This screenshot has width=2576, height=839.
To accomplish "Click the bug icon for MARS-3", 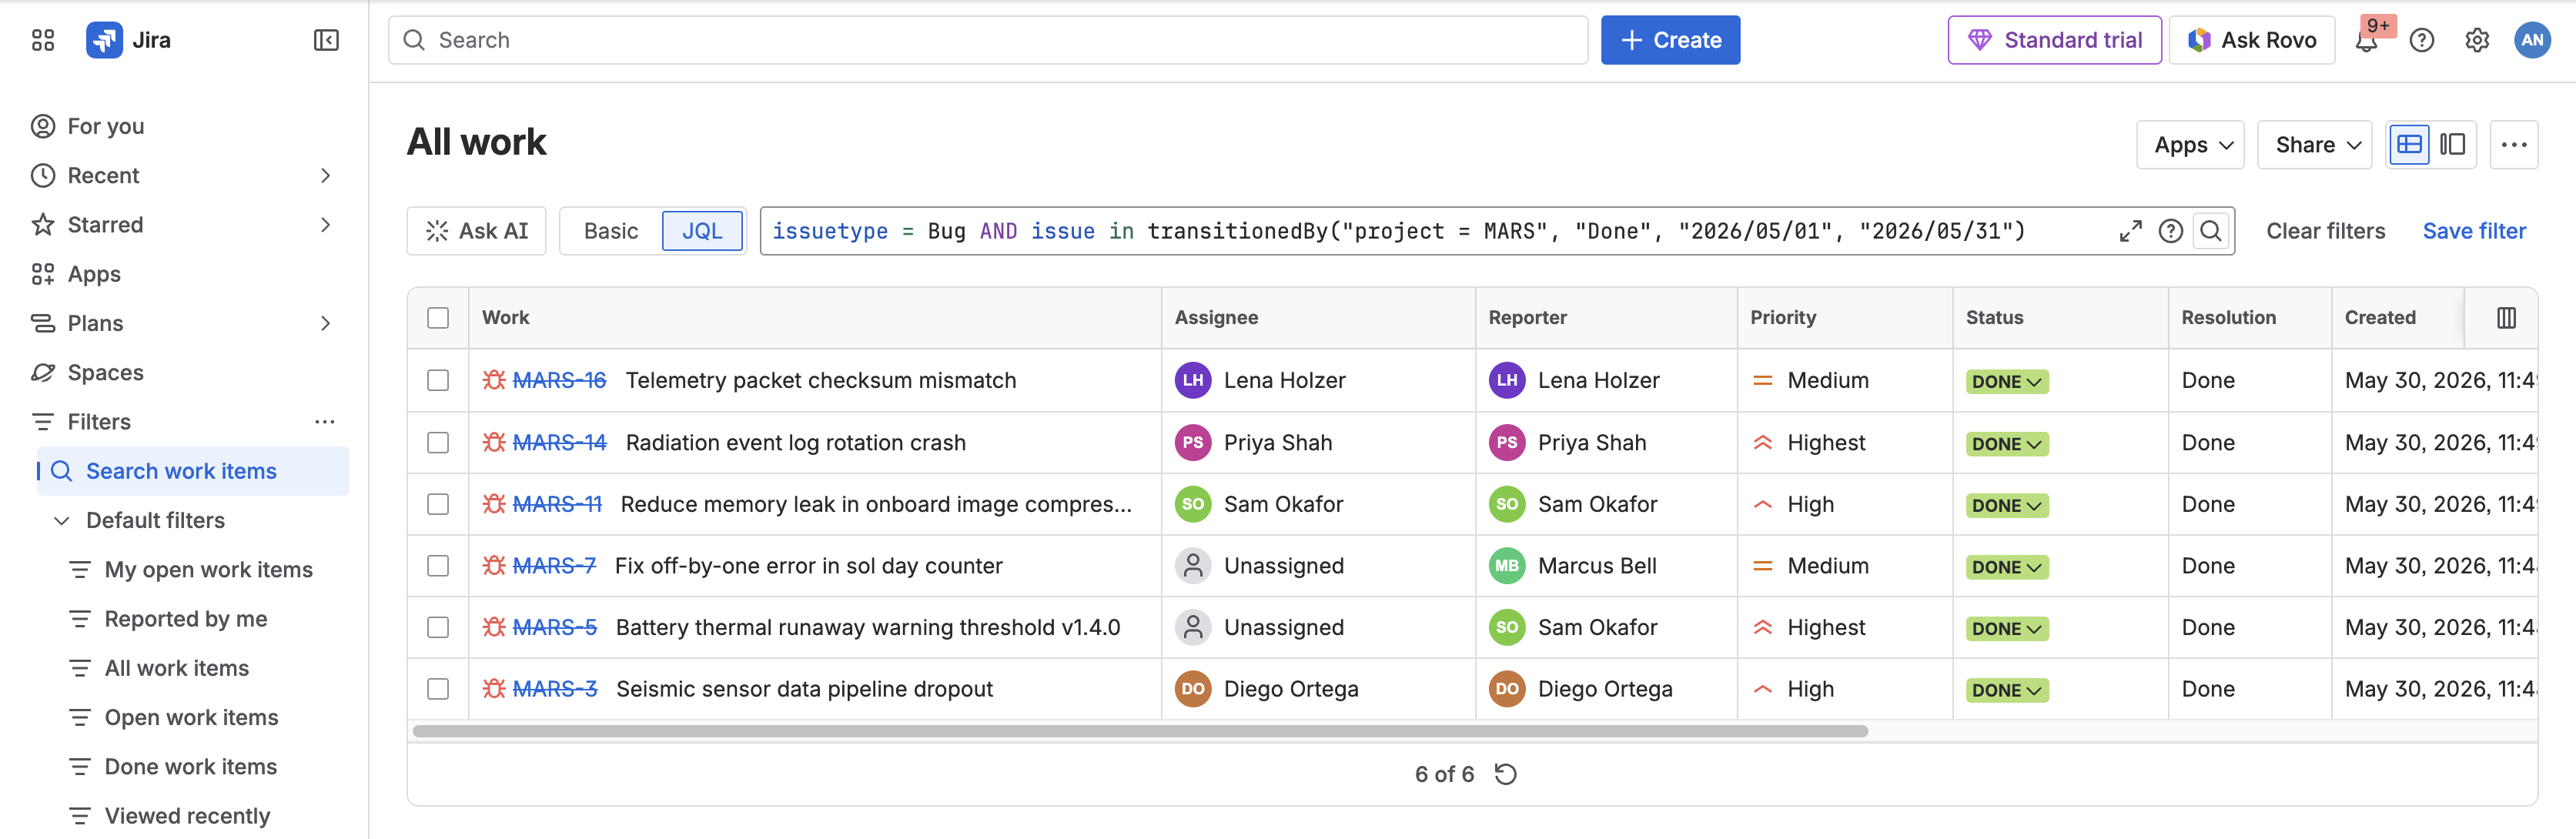I will tap(494, 689).
